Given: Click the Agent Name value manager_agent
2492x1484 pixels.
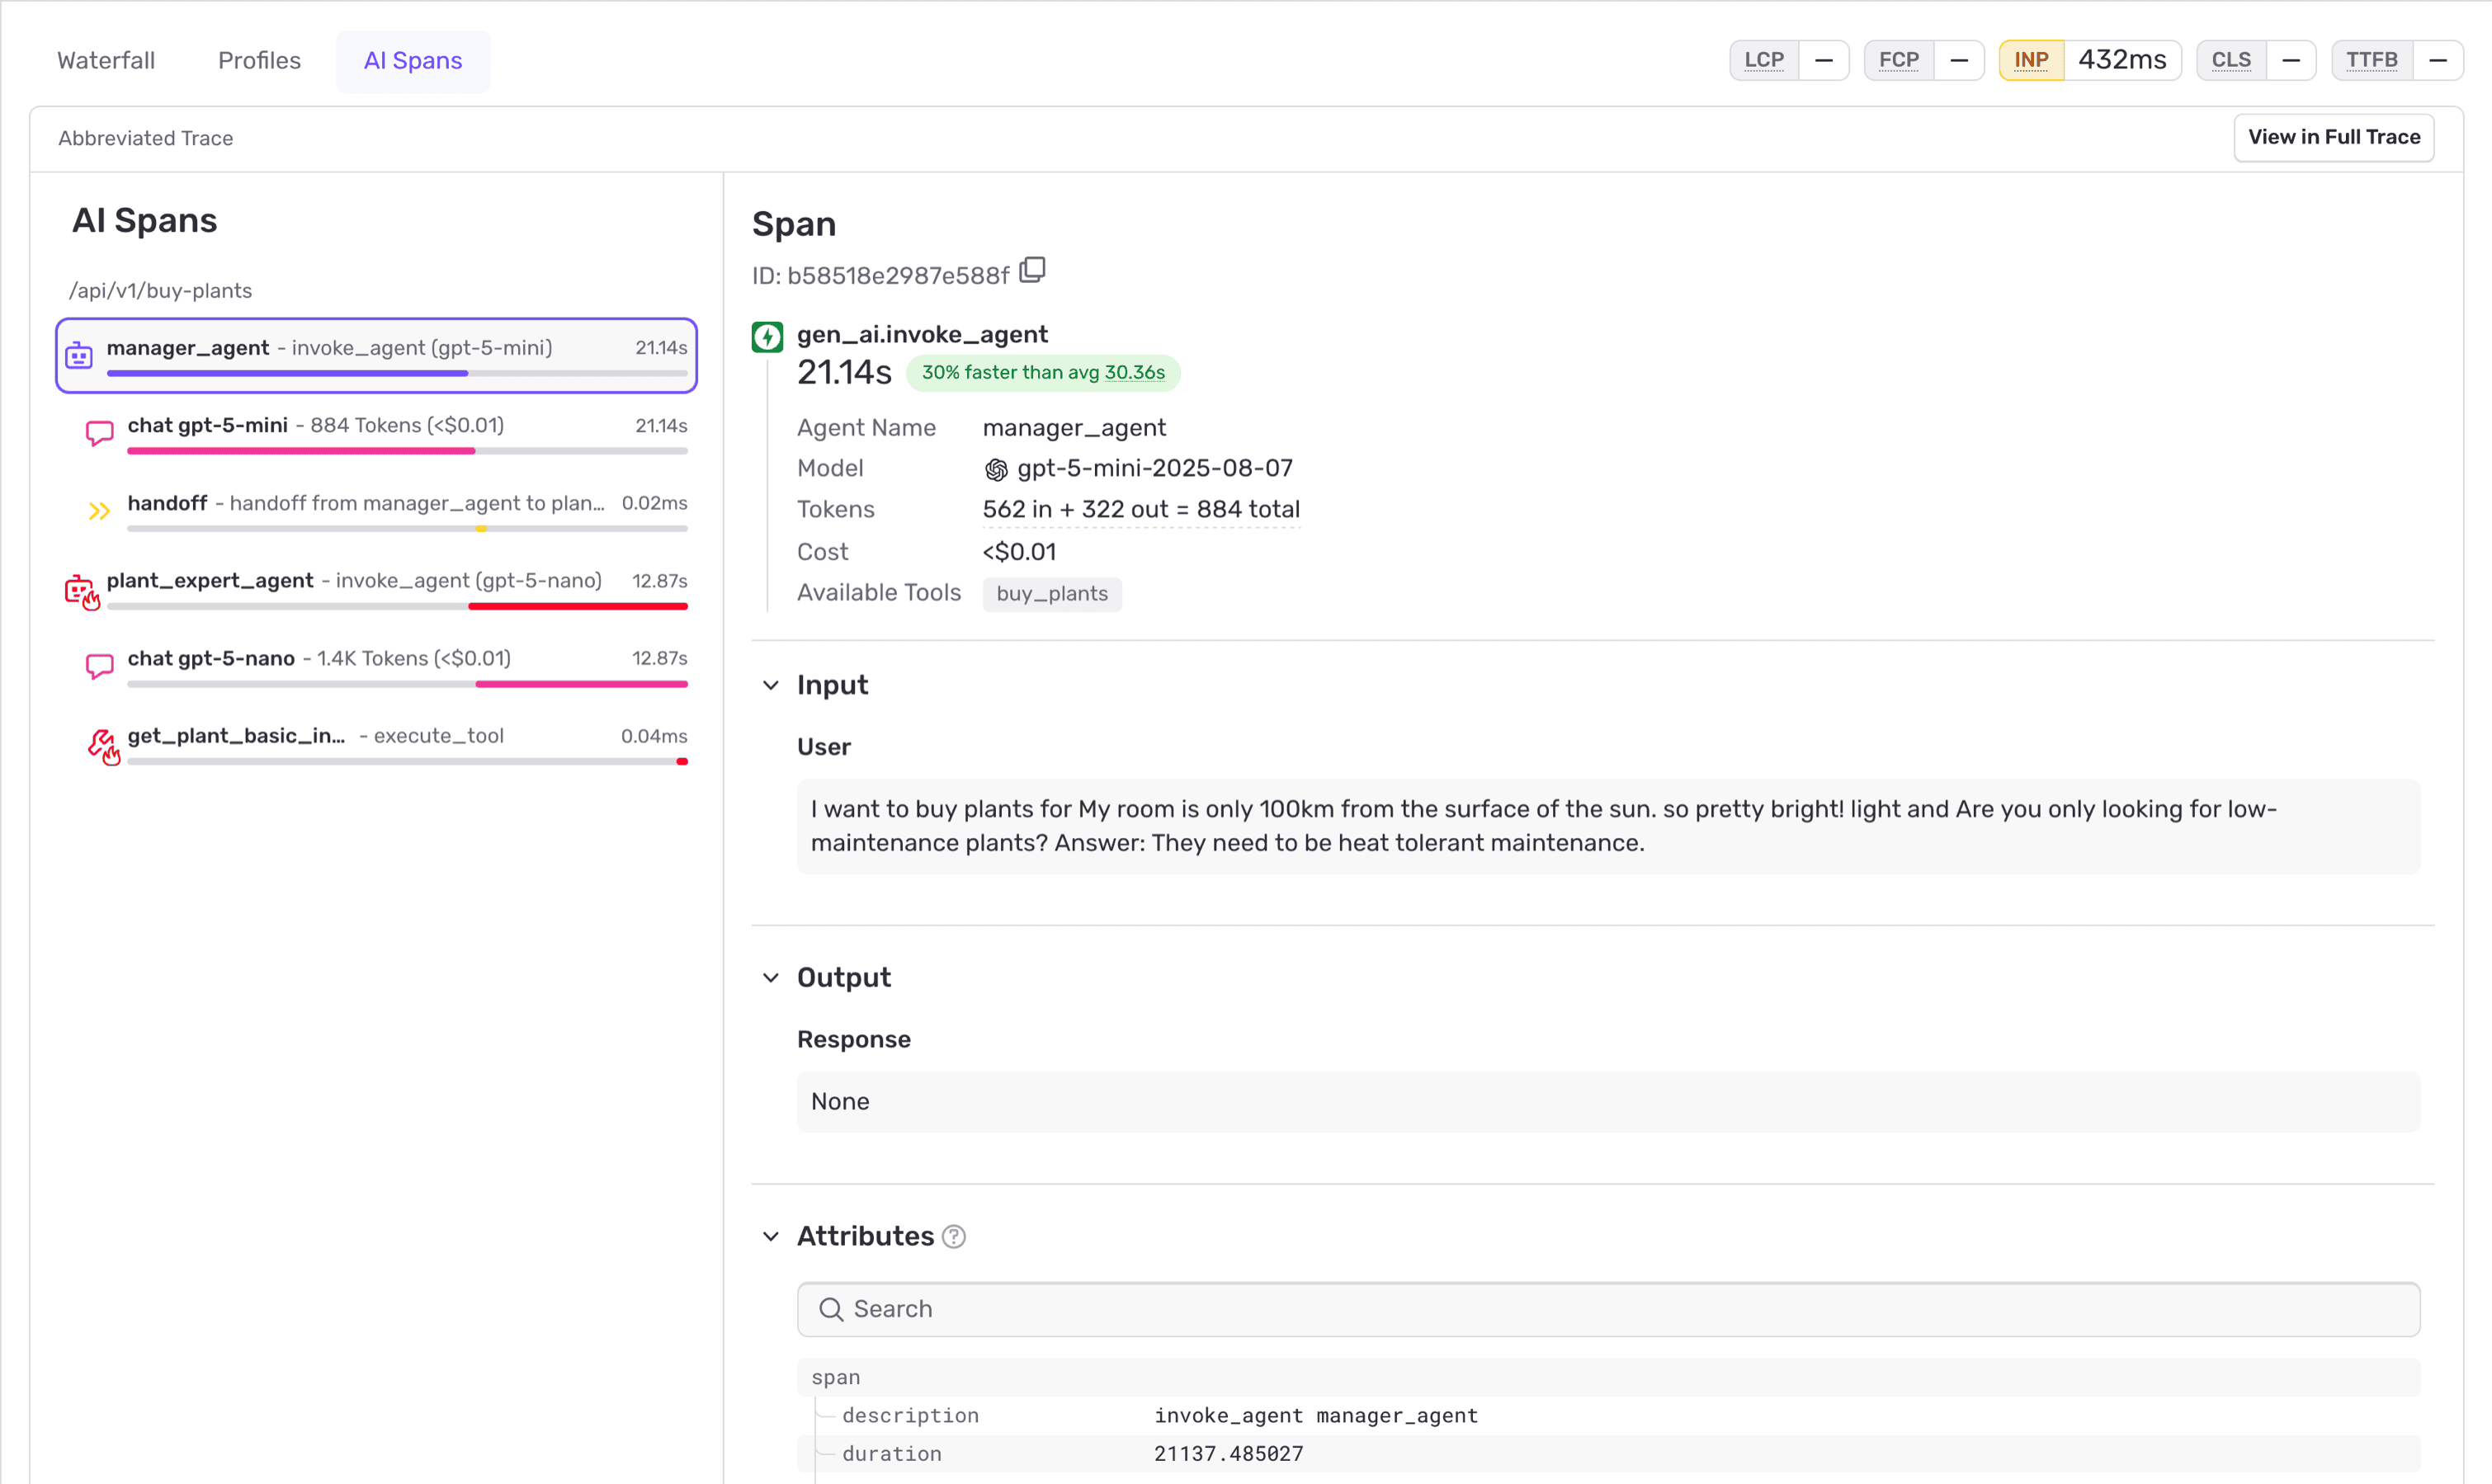Looking at the screenshot, I should [x=1074, y=428].
